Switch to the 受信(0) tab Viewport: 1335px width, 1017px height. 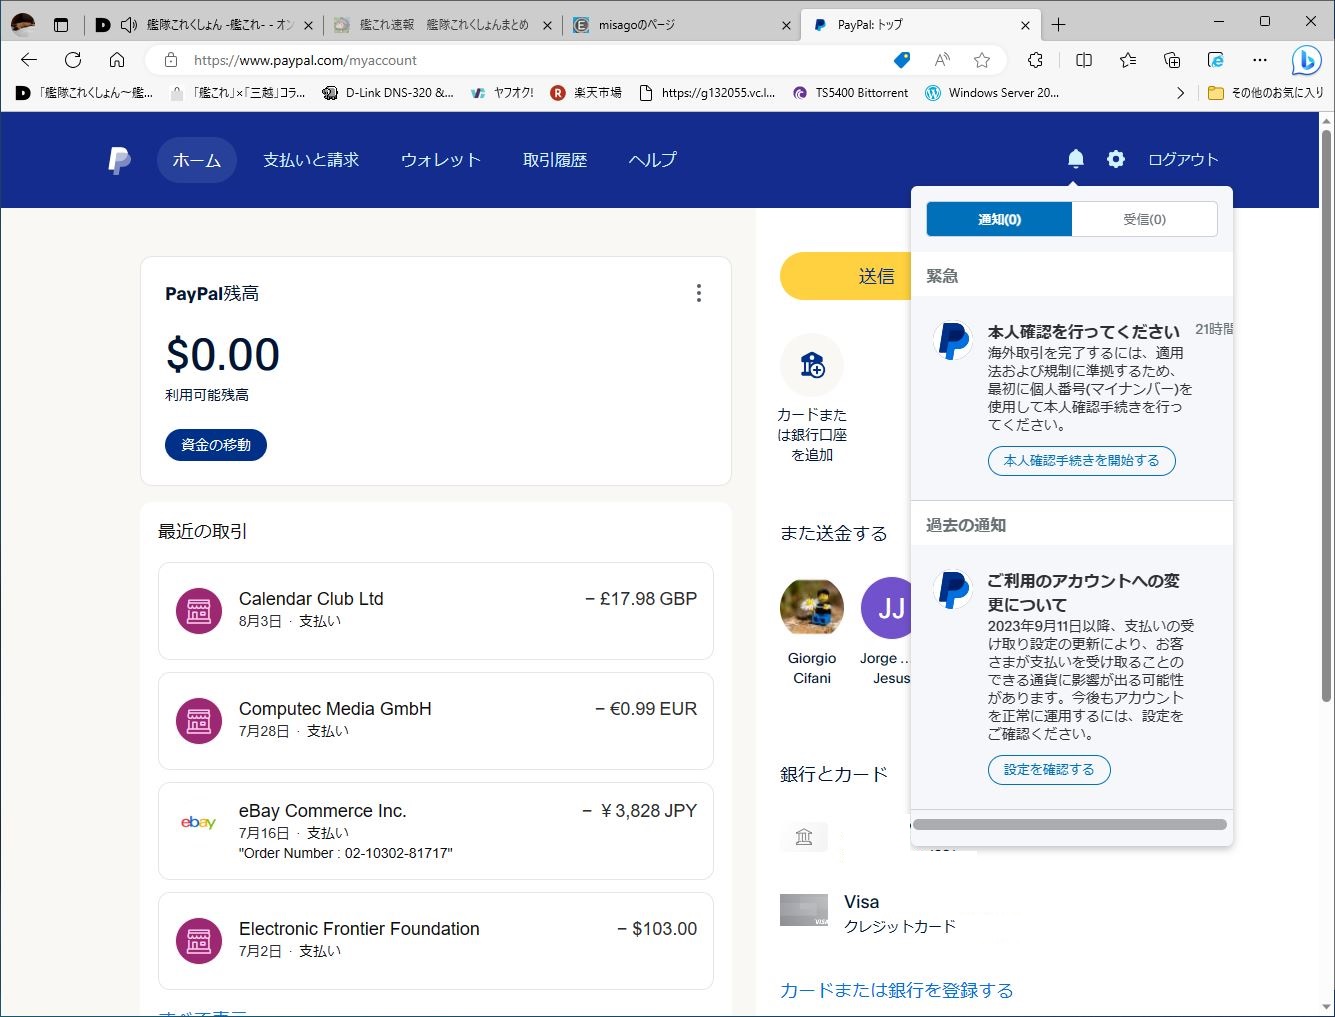[1144, 219]
